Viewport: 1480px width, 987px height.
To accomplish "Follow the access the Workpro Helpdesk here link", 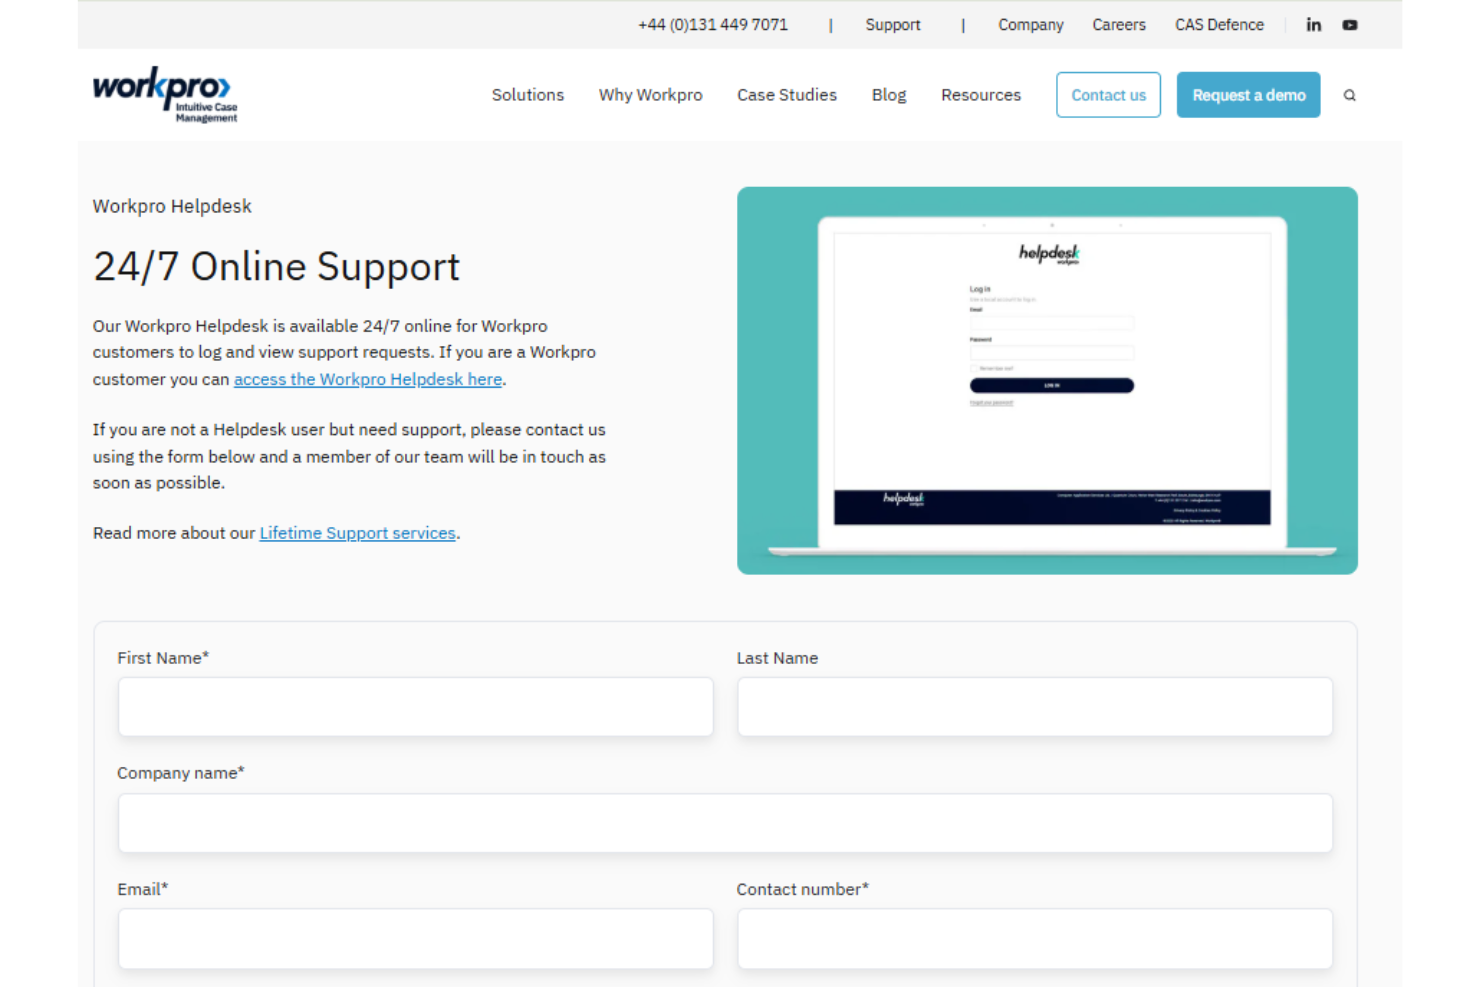I will [368, 379].
